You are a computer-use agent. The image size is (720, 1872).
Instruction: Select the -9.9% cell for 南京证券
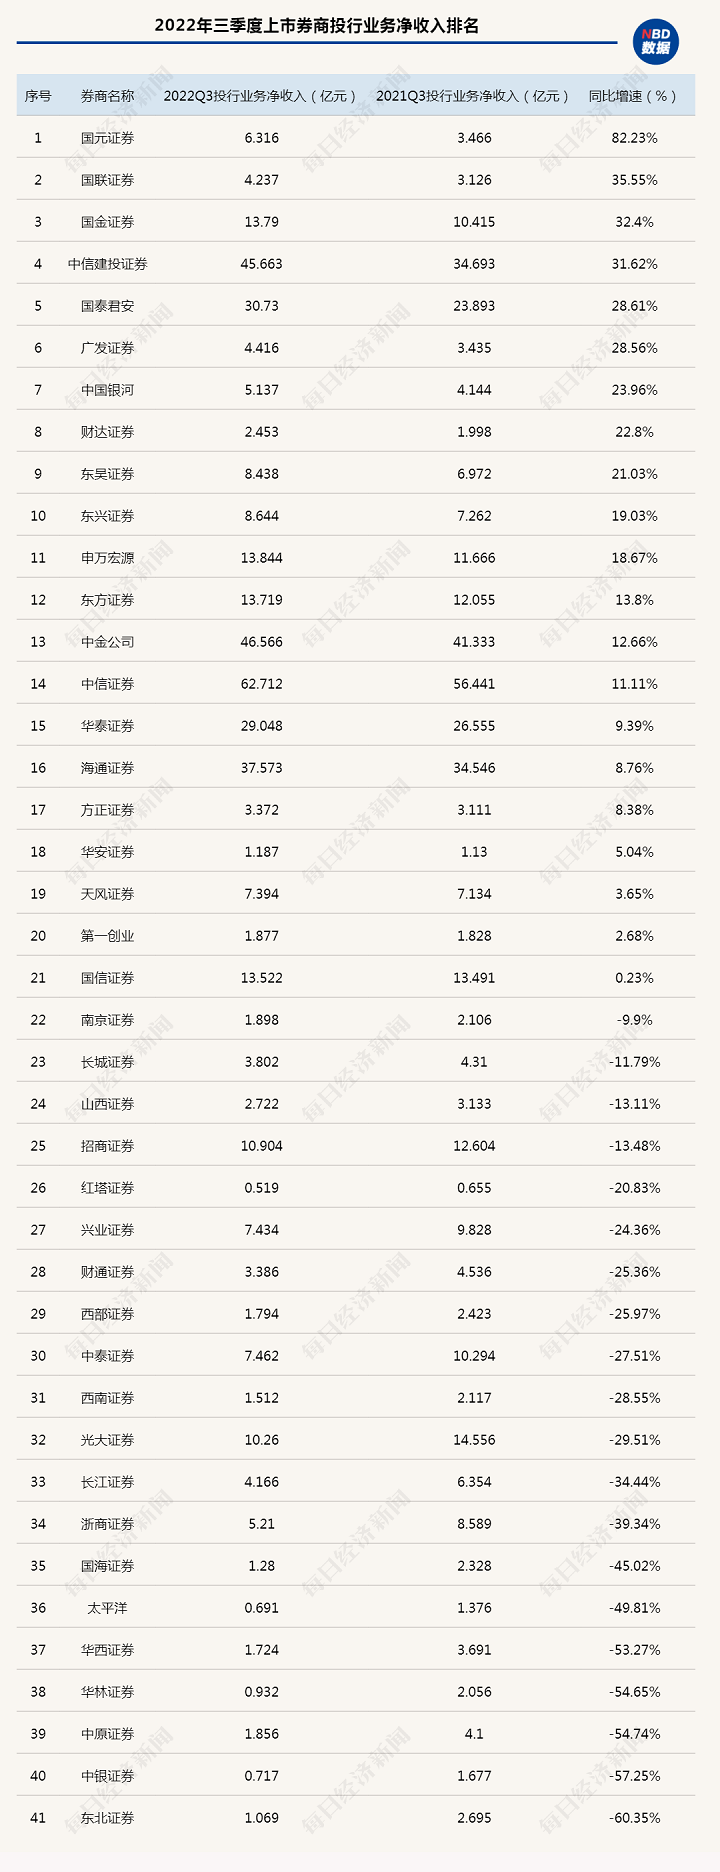point(635,1020)
